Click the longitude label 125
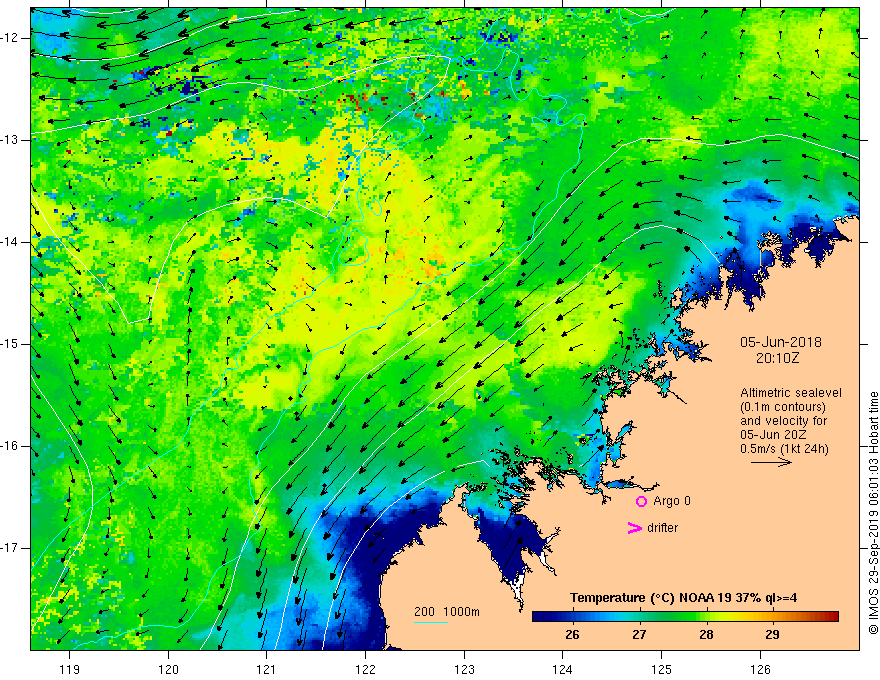Image resolution: width=880 pixels, height=680 pixels. point(661,669)
